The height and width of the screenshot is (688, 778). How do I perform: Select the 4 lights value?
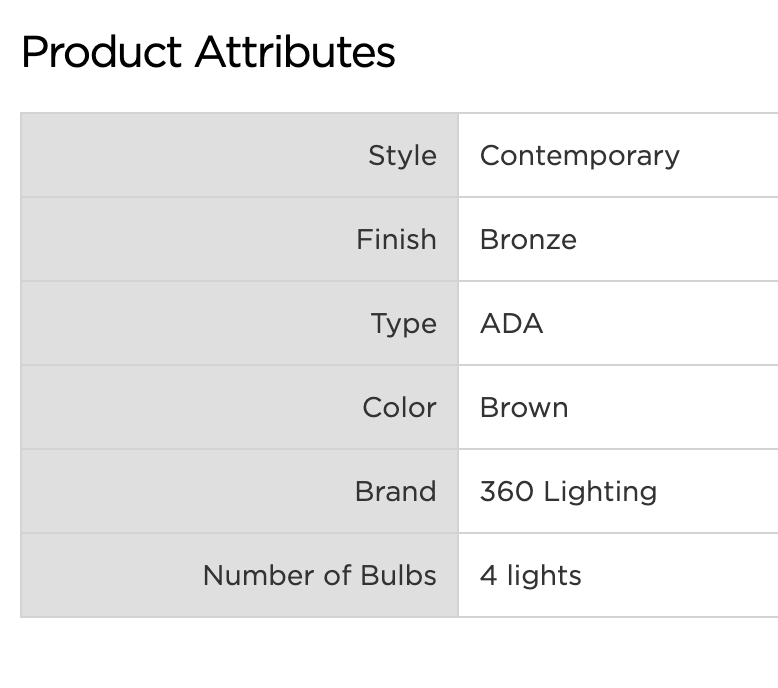point(530,576)
